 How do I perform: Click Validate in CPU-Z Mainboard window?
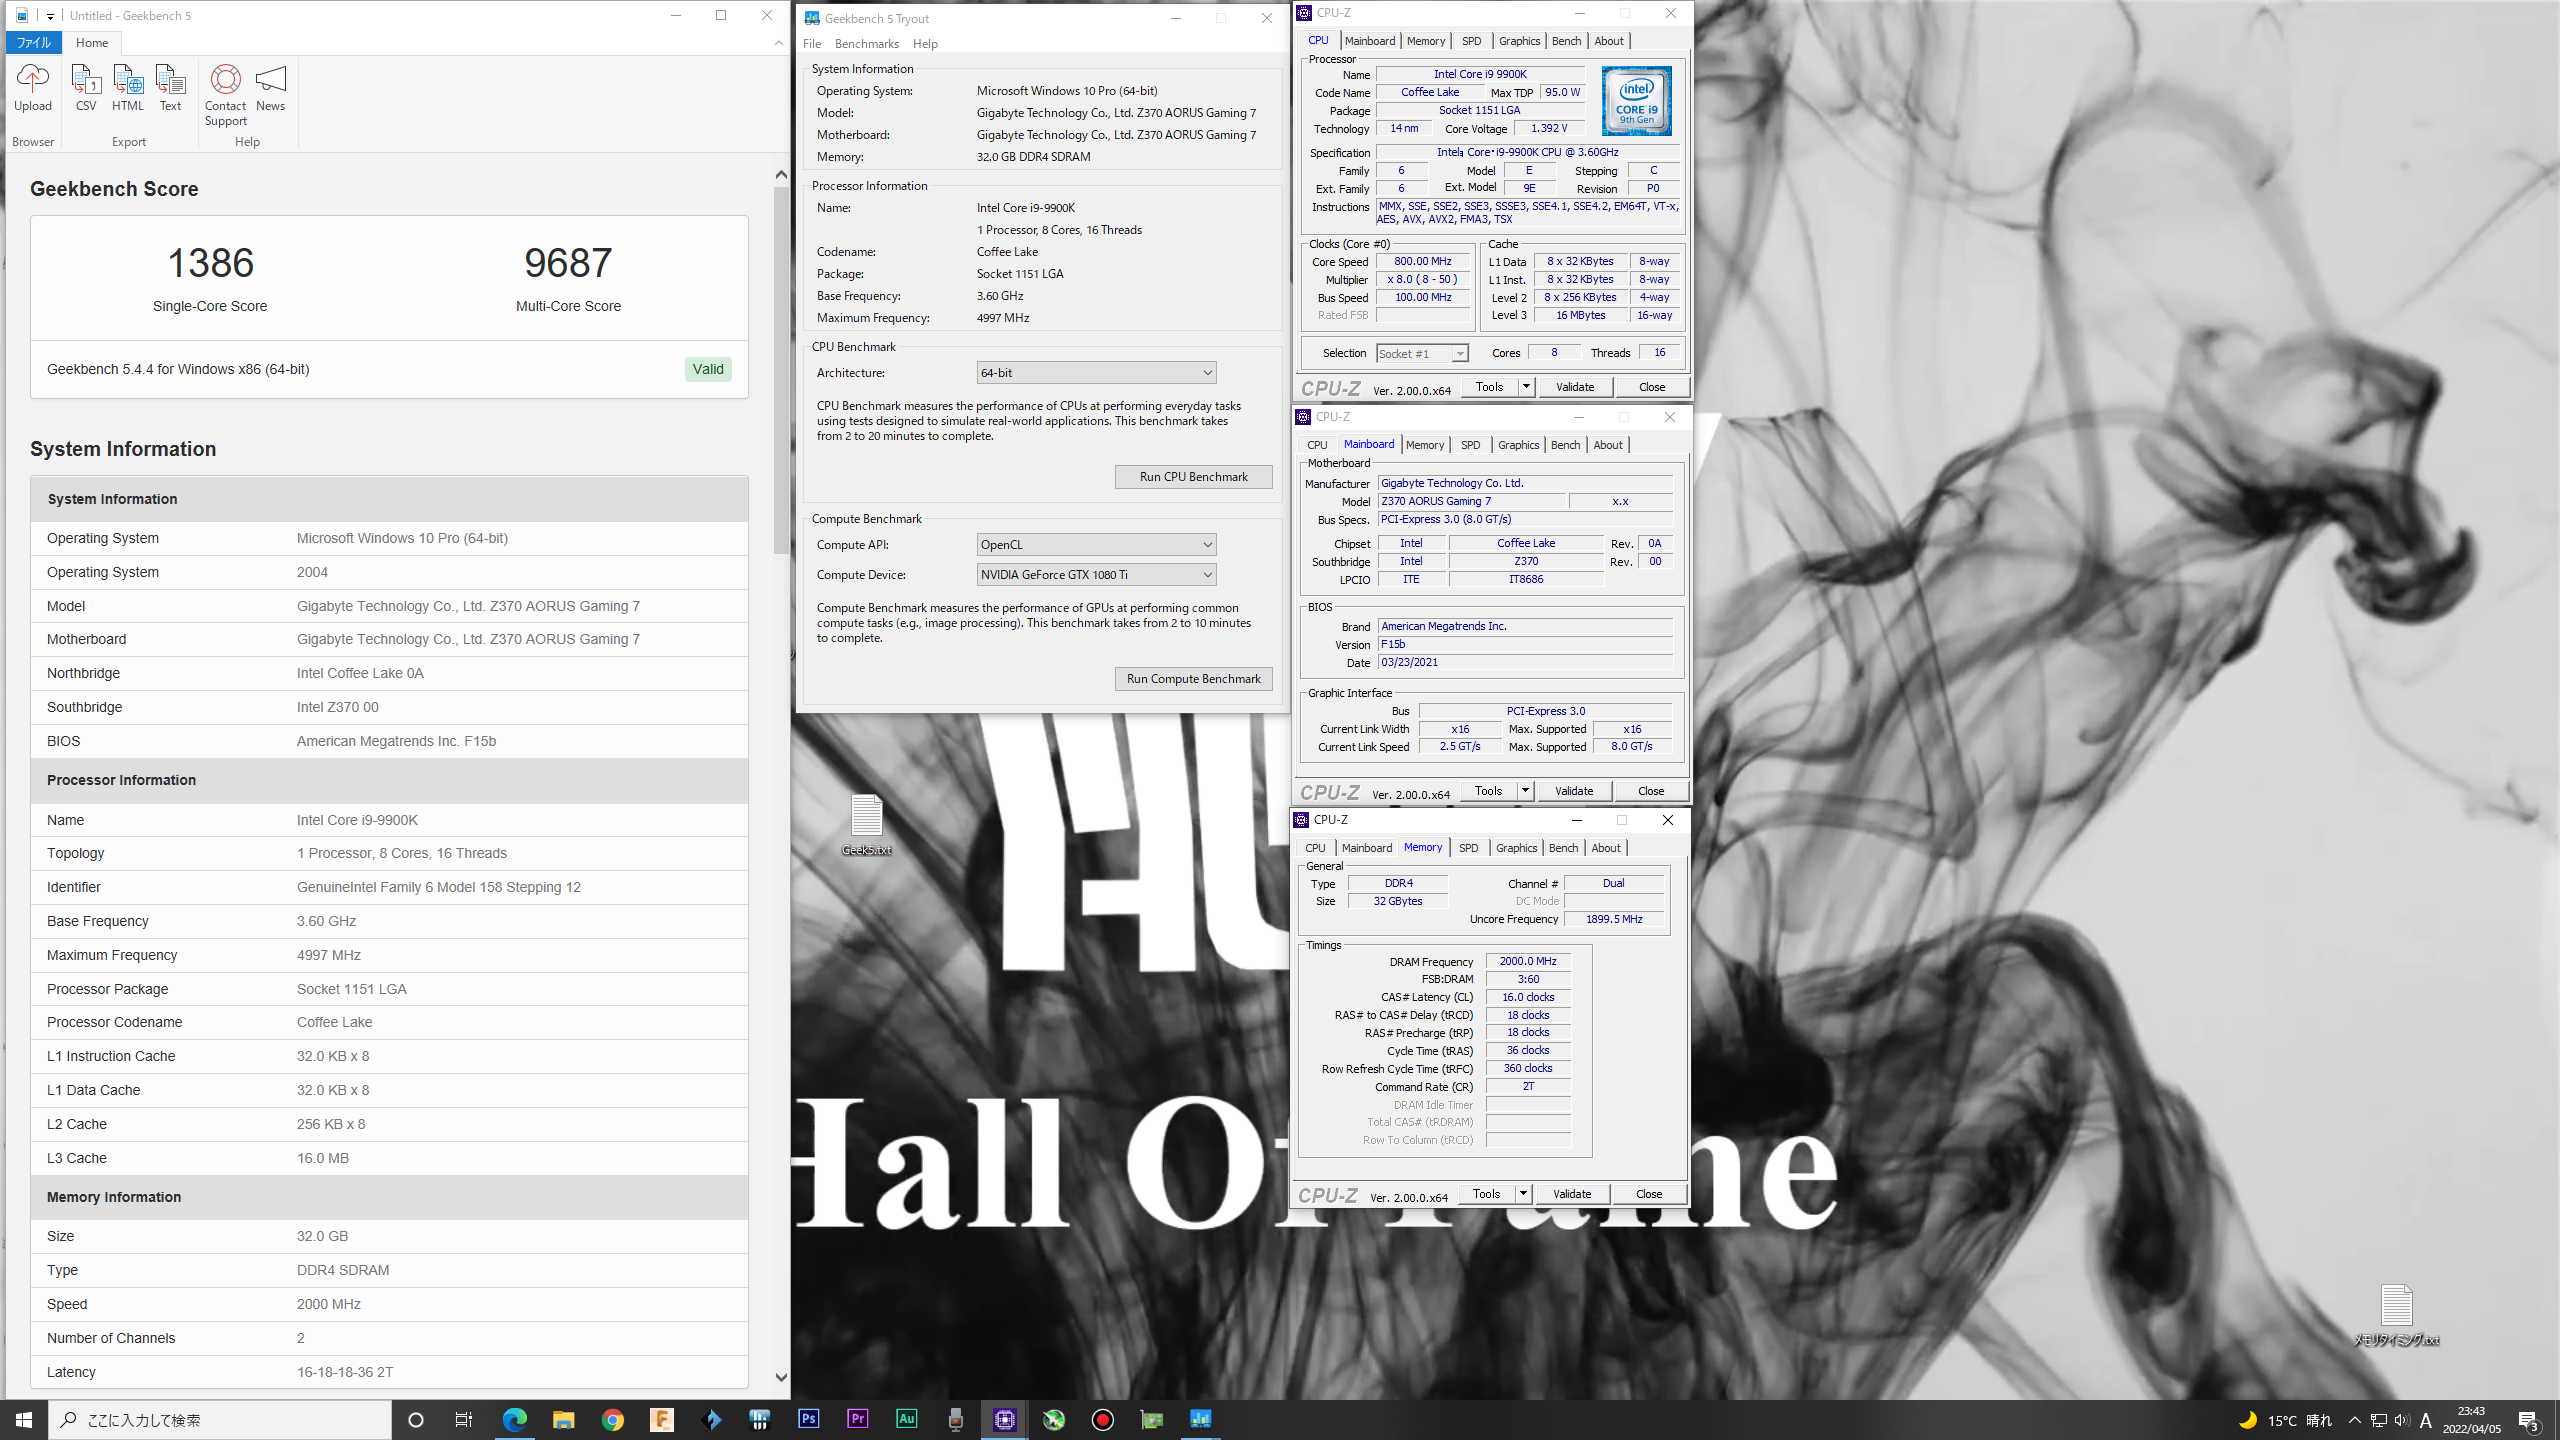point(1574,791)
